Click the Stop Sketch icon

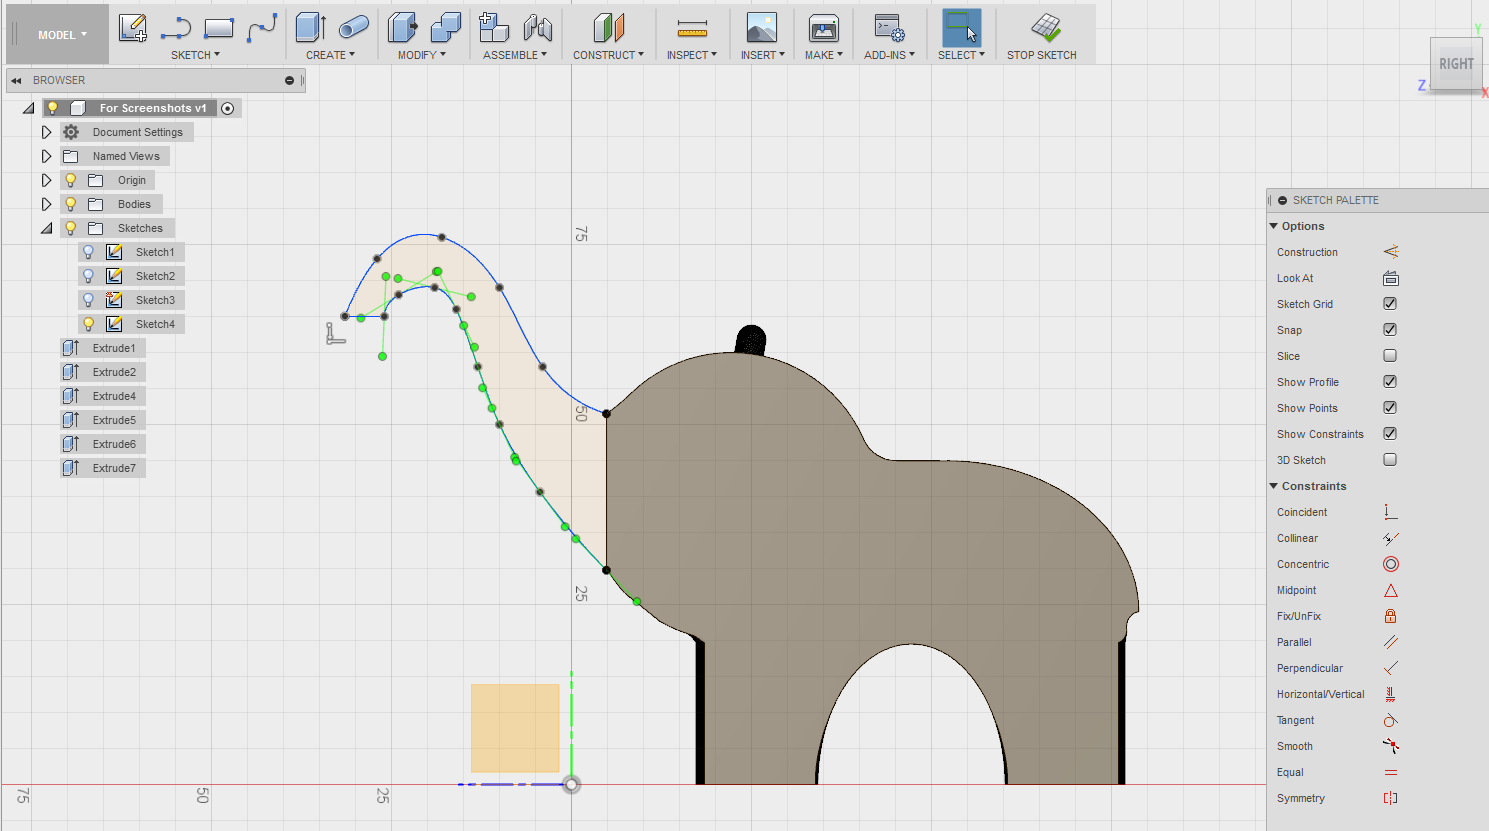coord(1046,28)
